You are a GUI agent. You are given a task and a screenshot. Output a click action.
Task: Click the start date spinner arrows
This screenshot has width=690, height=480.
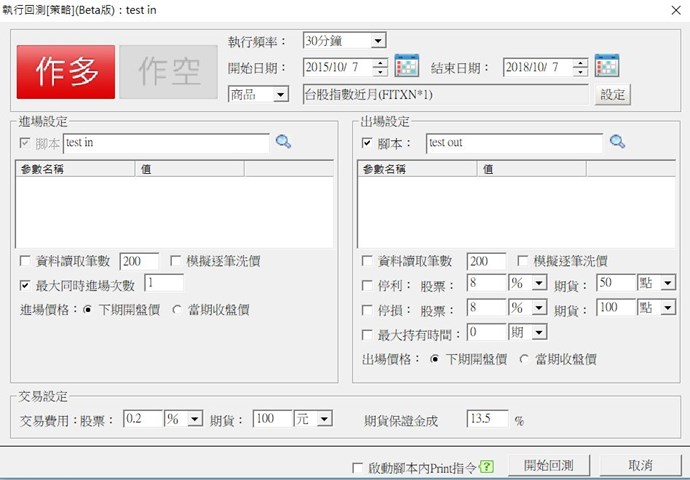click(x=380, y=68)
